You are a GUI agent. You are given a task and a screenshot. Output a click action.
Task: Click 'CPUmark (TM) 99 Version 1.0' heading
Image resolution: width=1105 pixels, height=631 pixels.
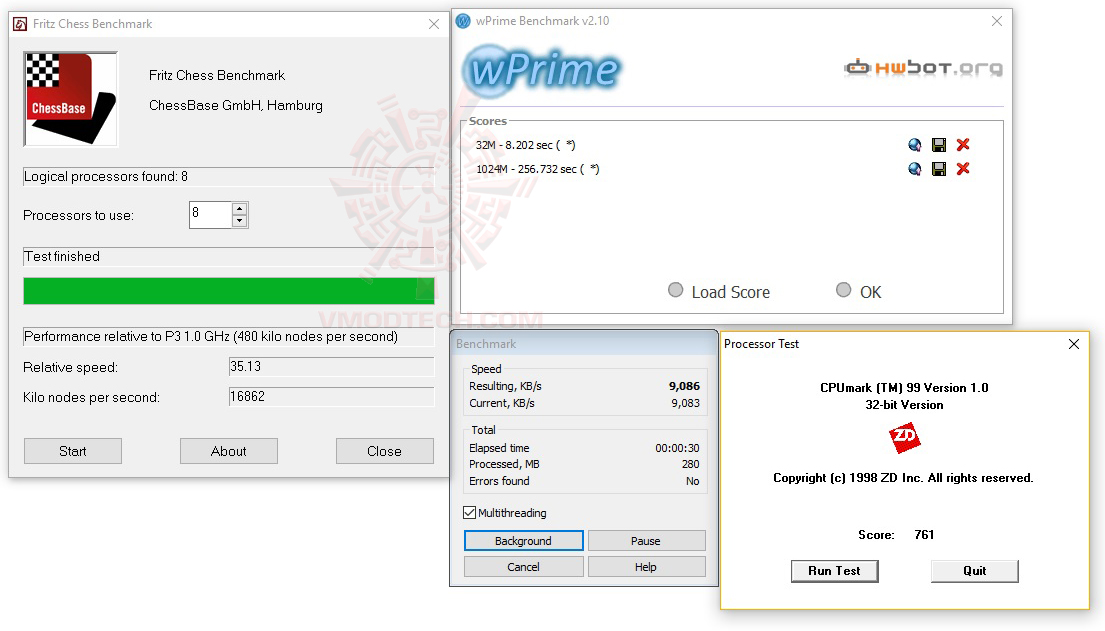pyautogui.click(x=904, y=388)
